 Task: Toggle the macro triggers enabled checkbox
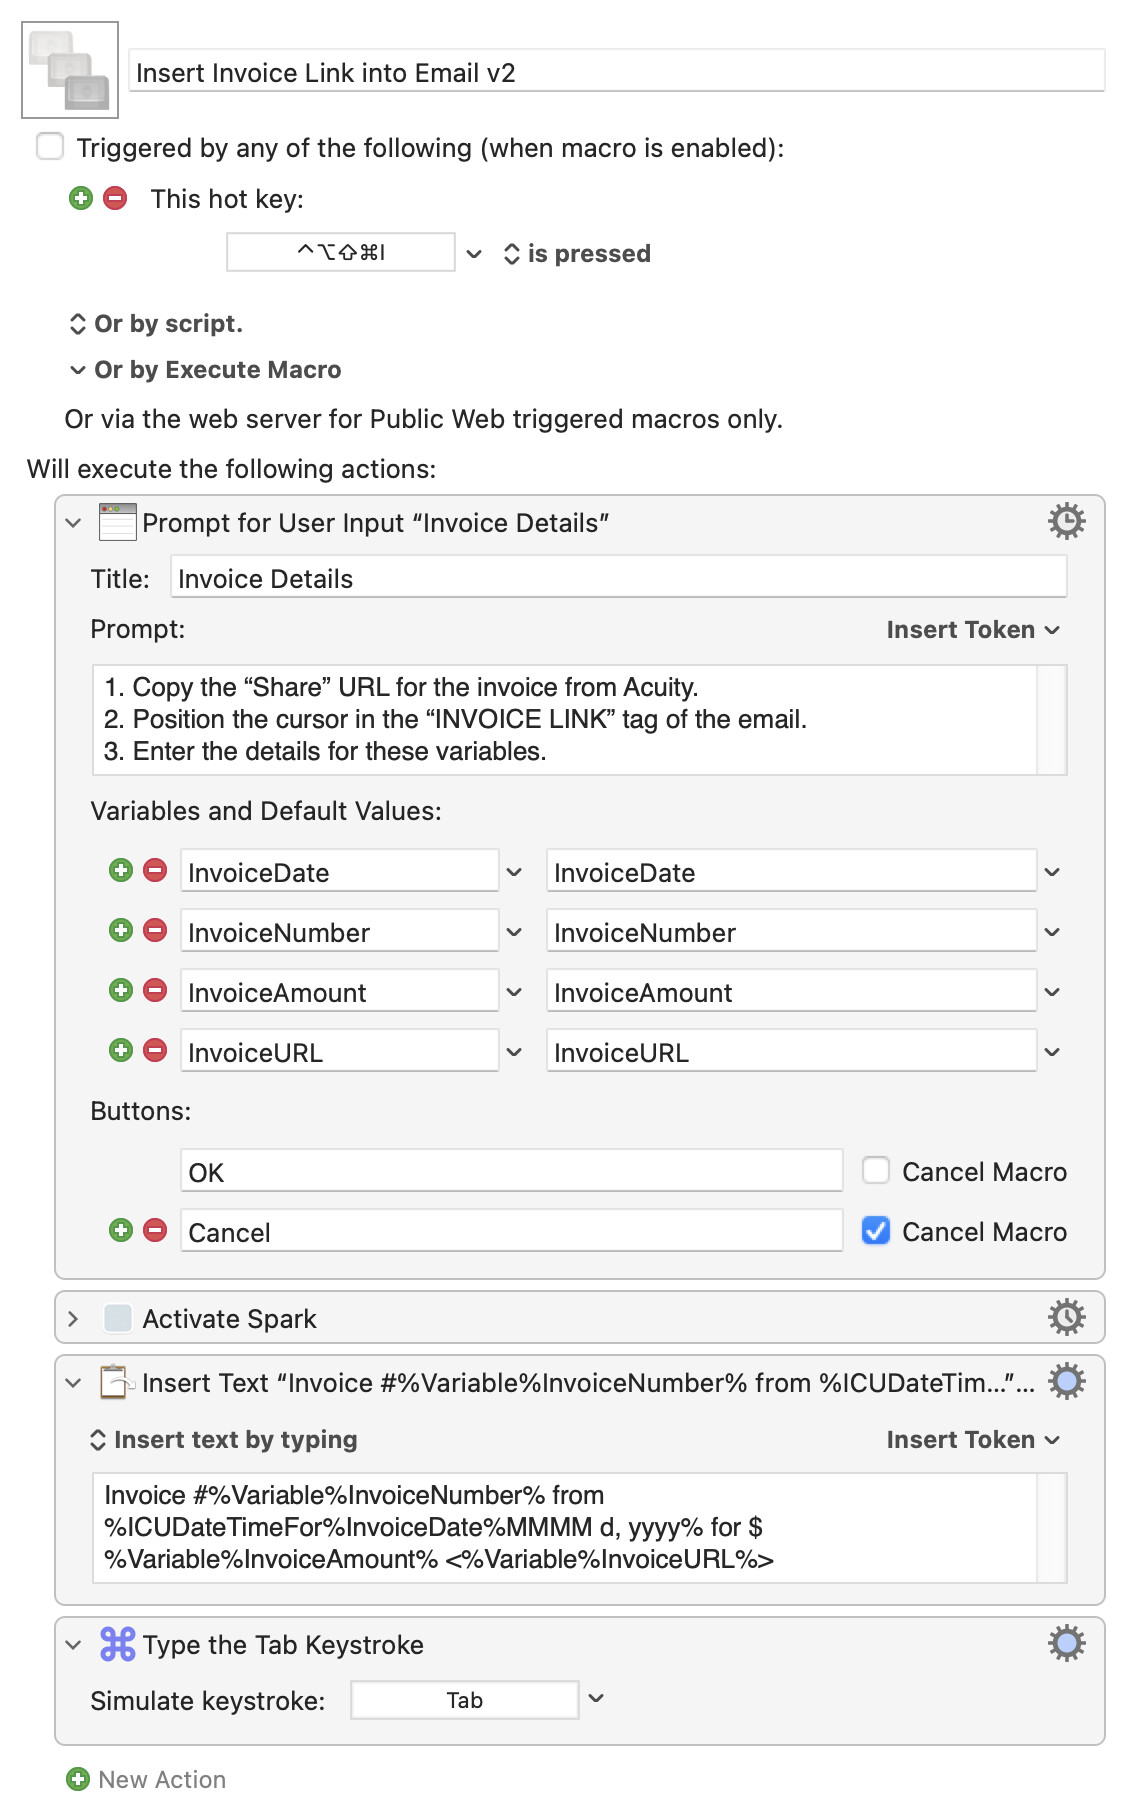[50, 147]
